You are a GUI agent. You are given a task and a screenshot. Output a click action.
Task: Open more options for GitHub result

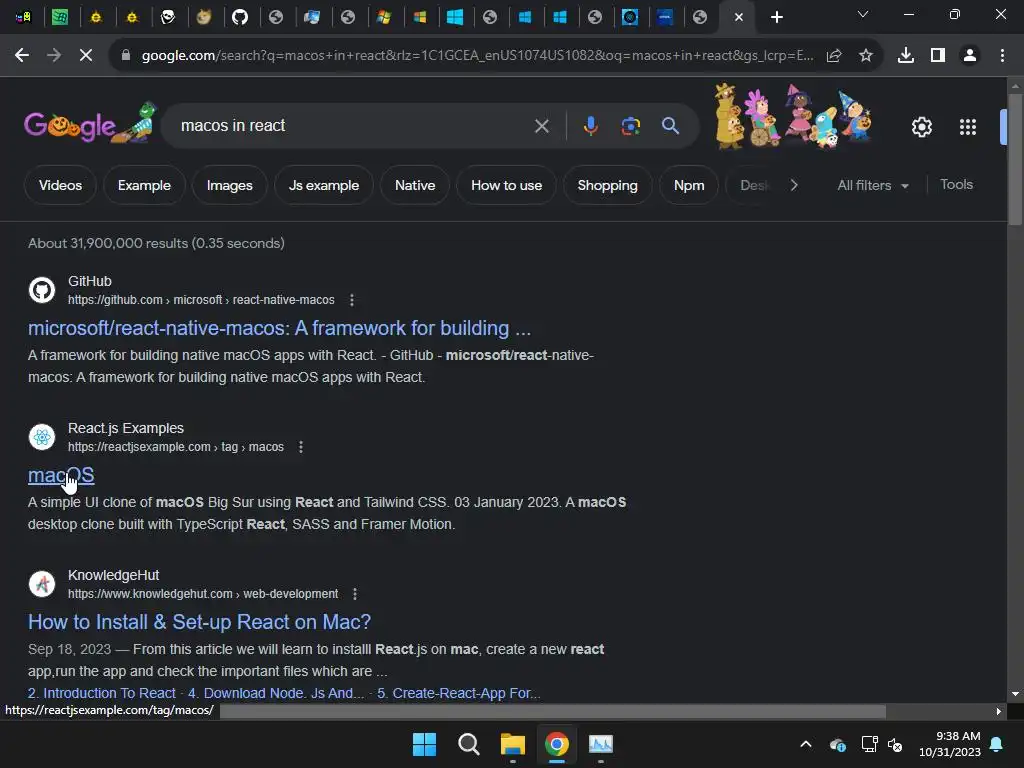[352, 300]
